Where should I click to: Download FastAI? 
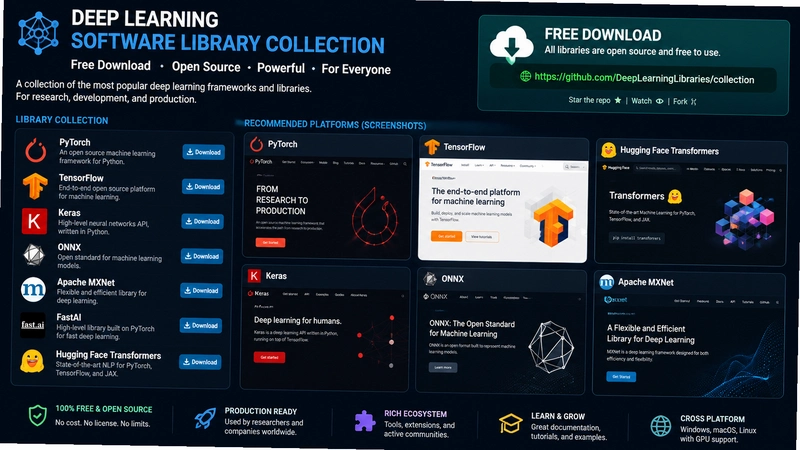[201, 326]
